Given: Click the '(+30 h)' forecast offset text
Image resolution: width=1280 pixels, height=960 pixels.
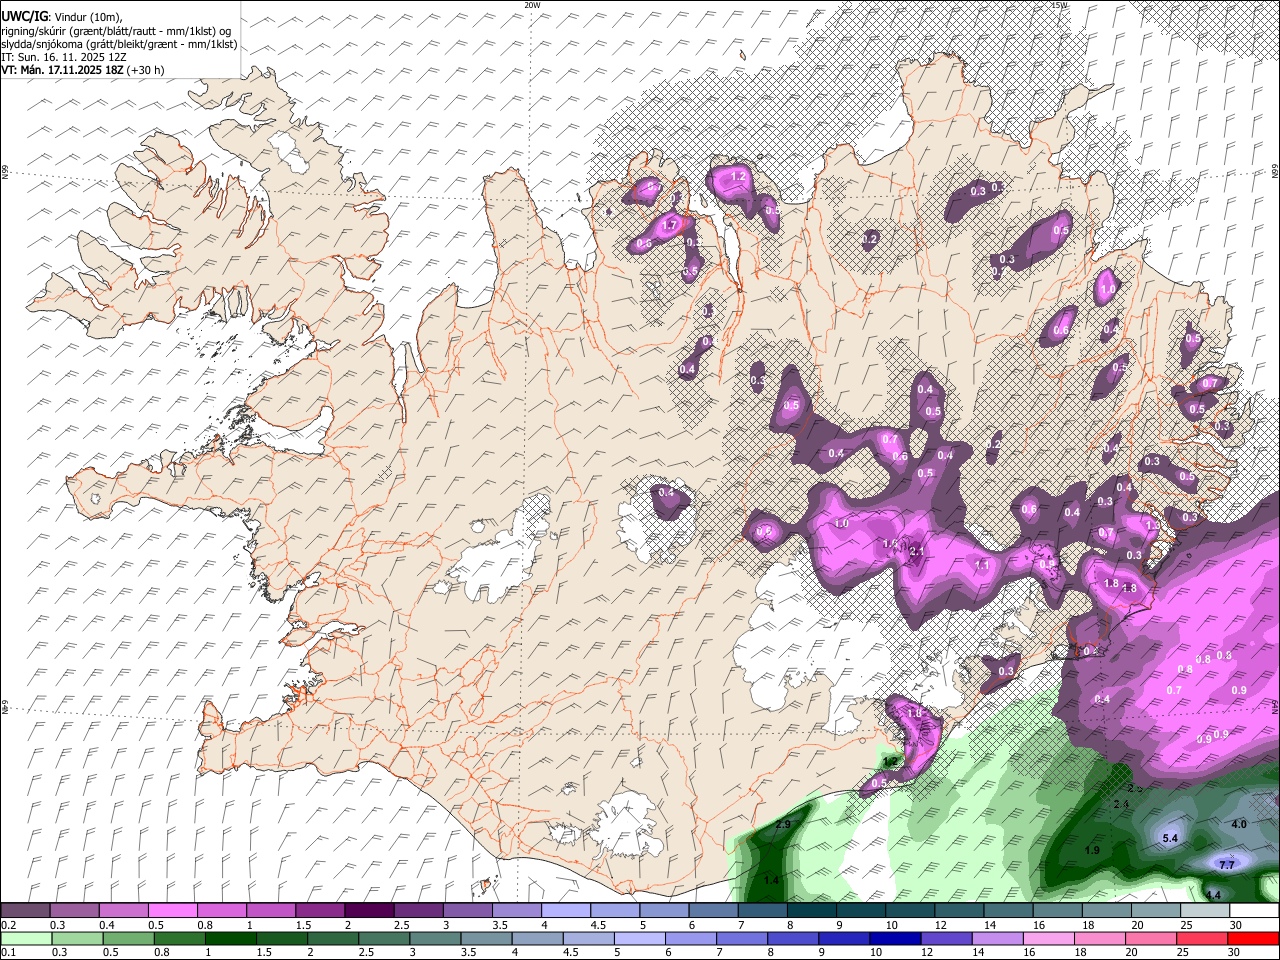Looking at the screenshot, I should pos(146,70).
